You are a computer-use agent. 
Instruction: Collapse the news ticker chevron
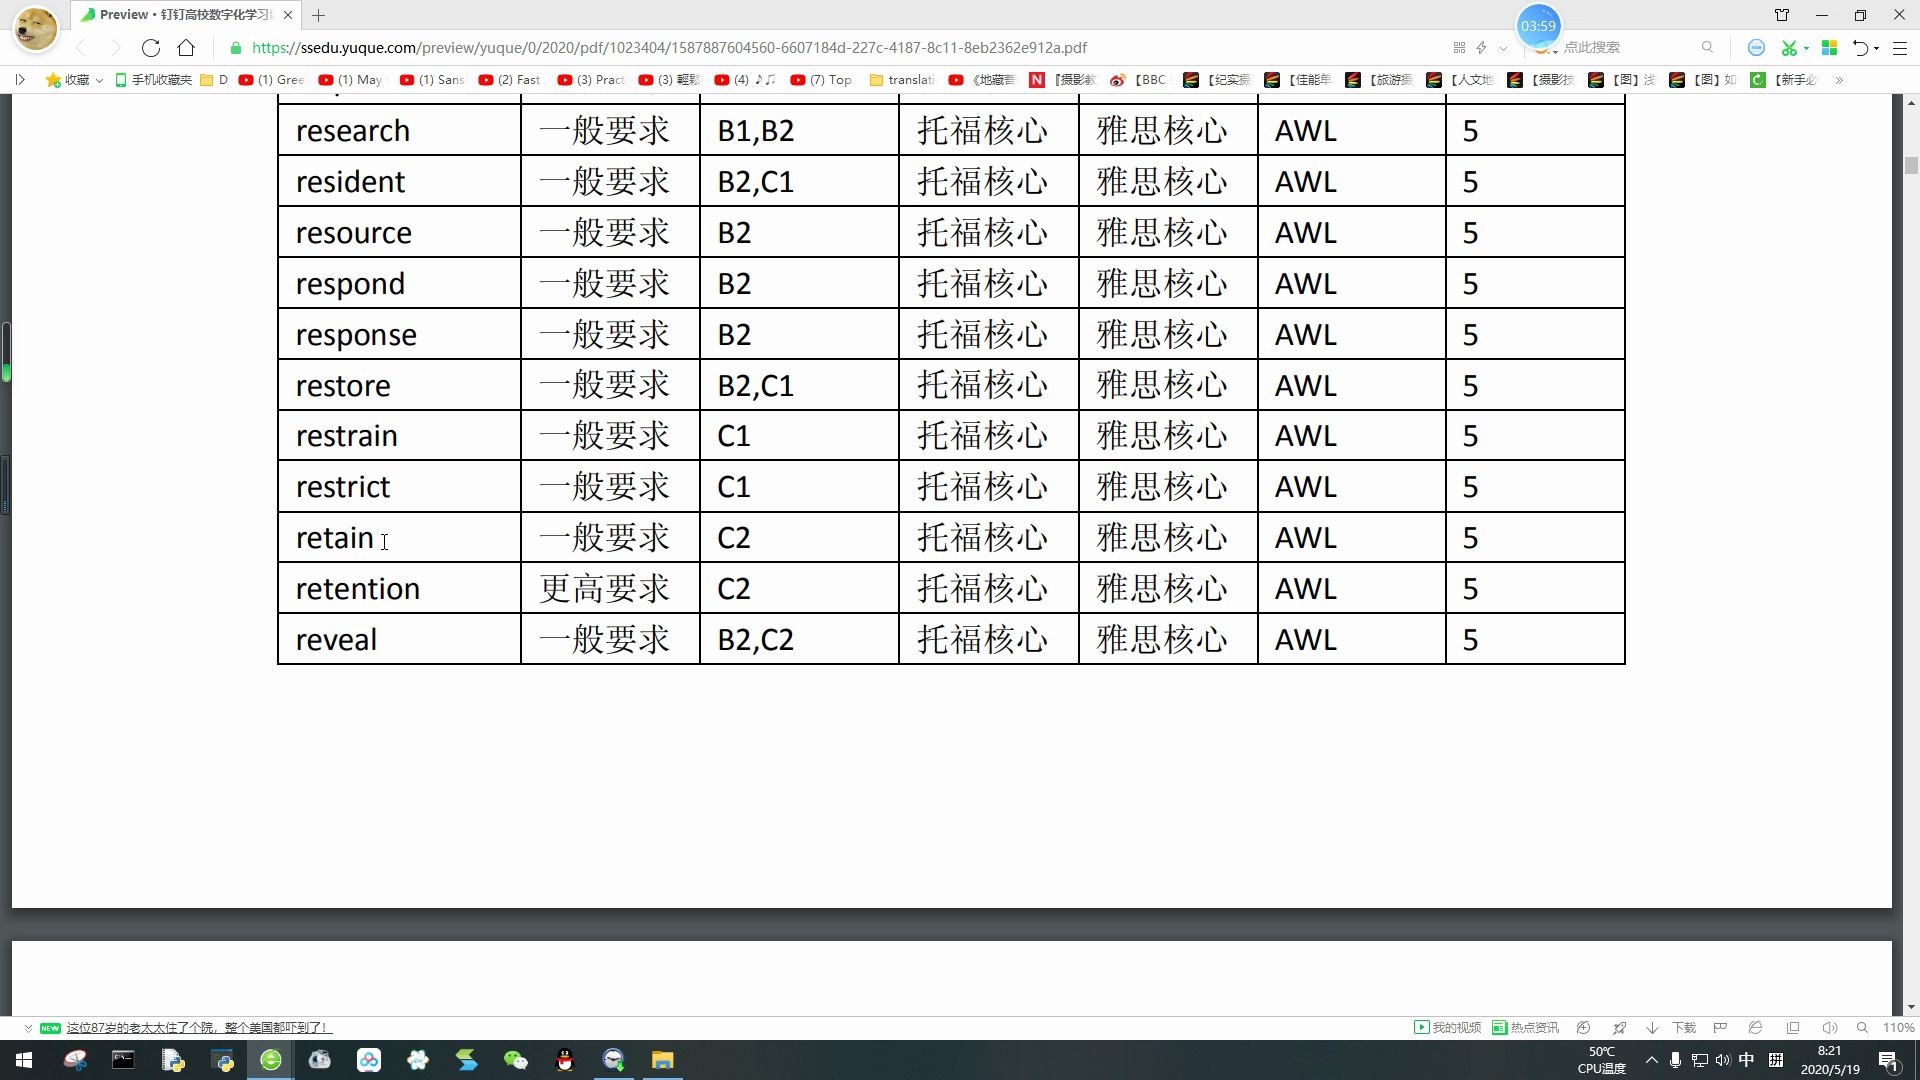pyautogui.click(x=28, y=1027)
